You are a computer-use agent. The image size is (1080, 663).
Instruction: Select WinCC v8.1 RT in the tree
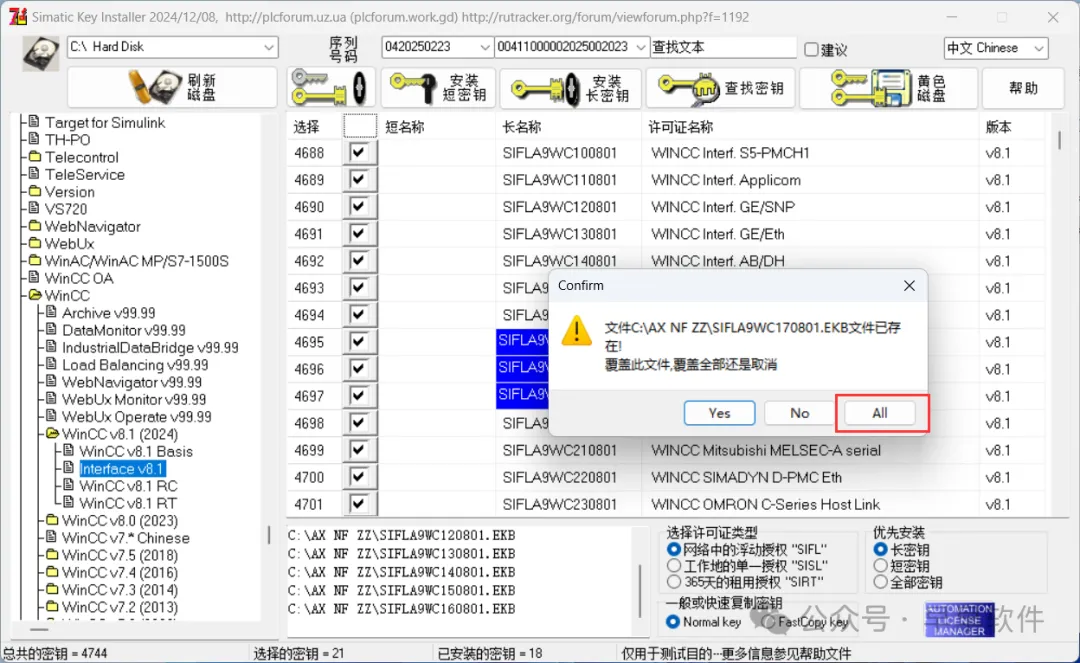click(127, 503)
